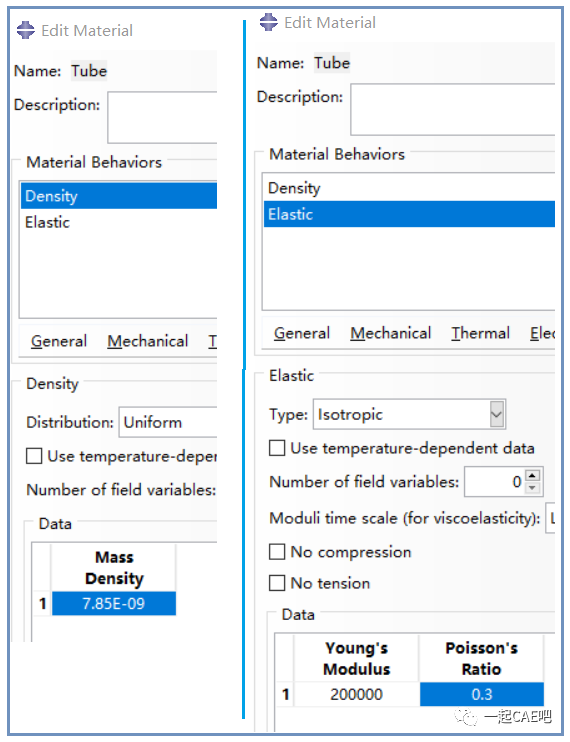The width and height of the screenshot is (570, 742).
Task: Click the Abaqus icon in right Edit Material title
Action: click(x=269, y=22)
